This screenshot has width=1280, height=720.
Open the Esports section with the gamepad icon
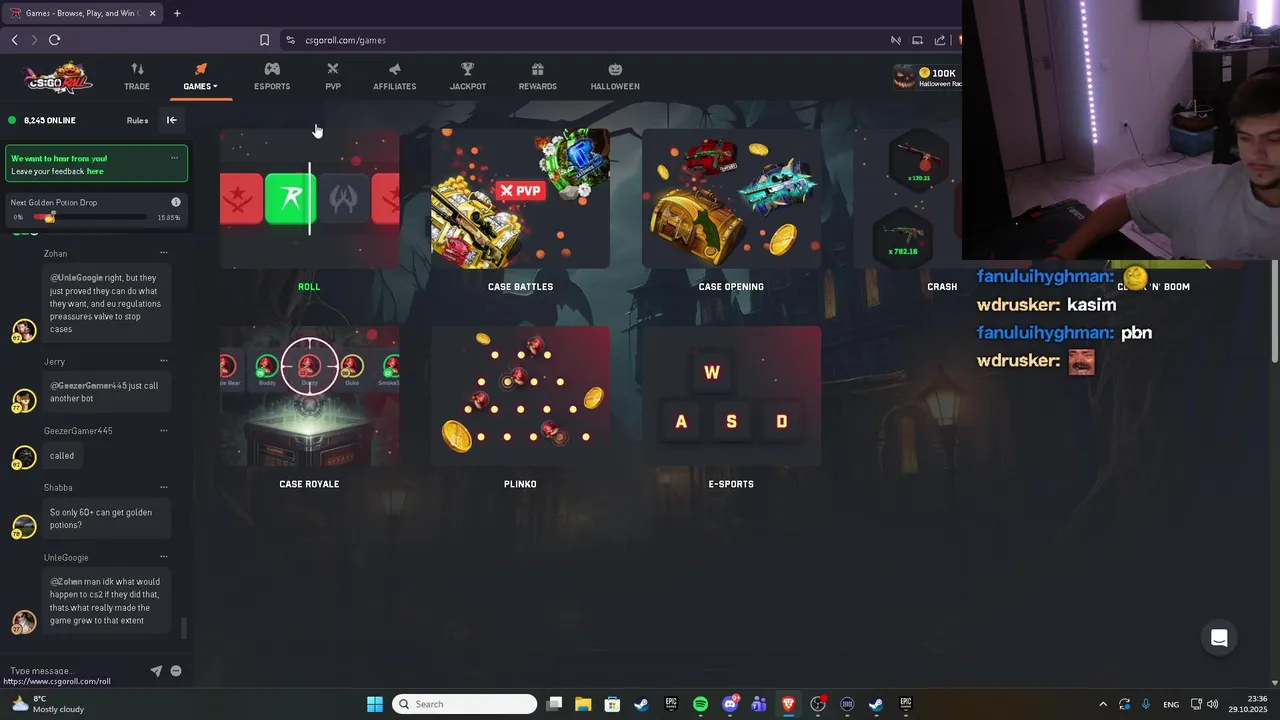272,77
